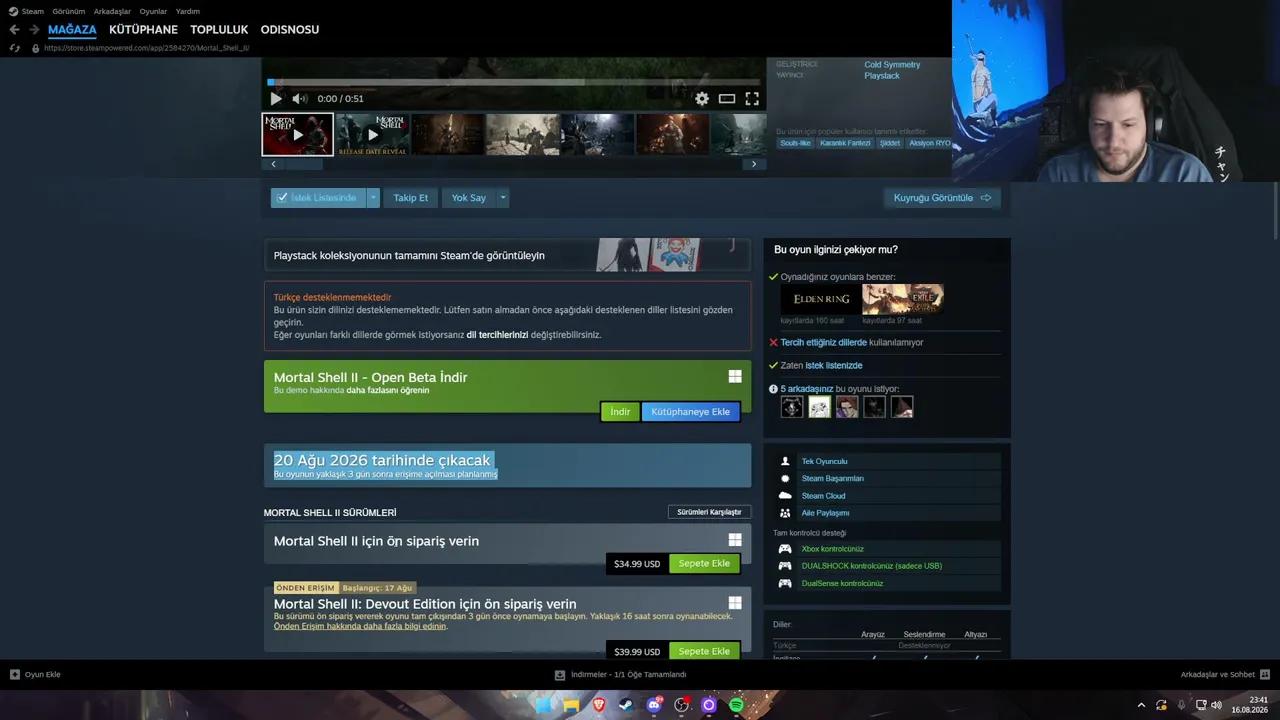Select the Karanlık Fantezi tag
Image resolution: width=1280 pixels, height=720 pixels.
[x=845, y=143]
